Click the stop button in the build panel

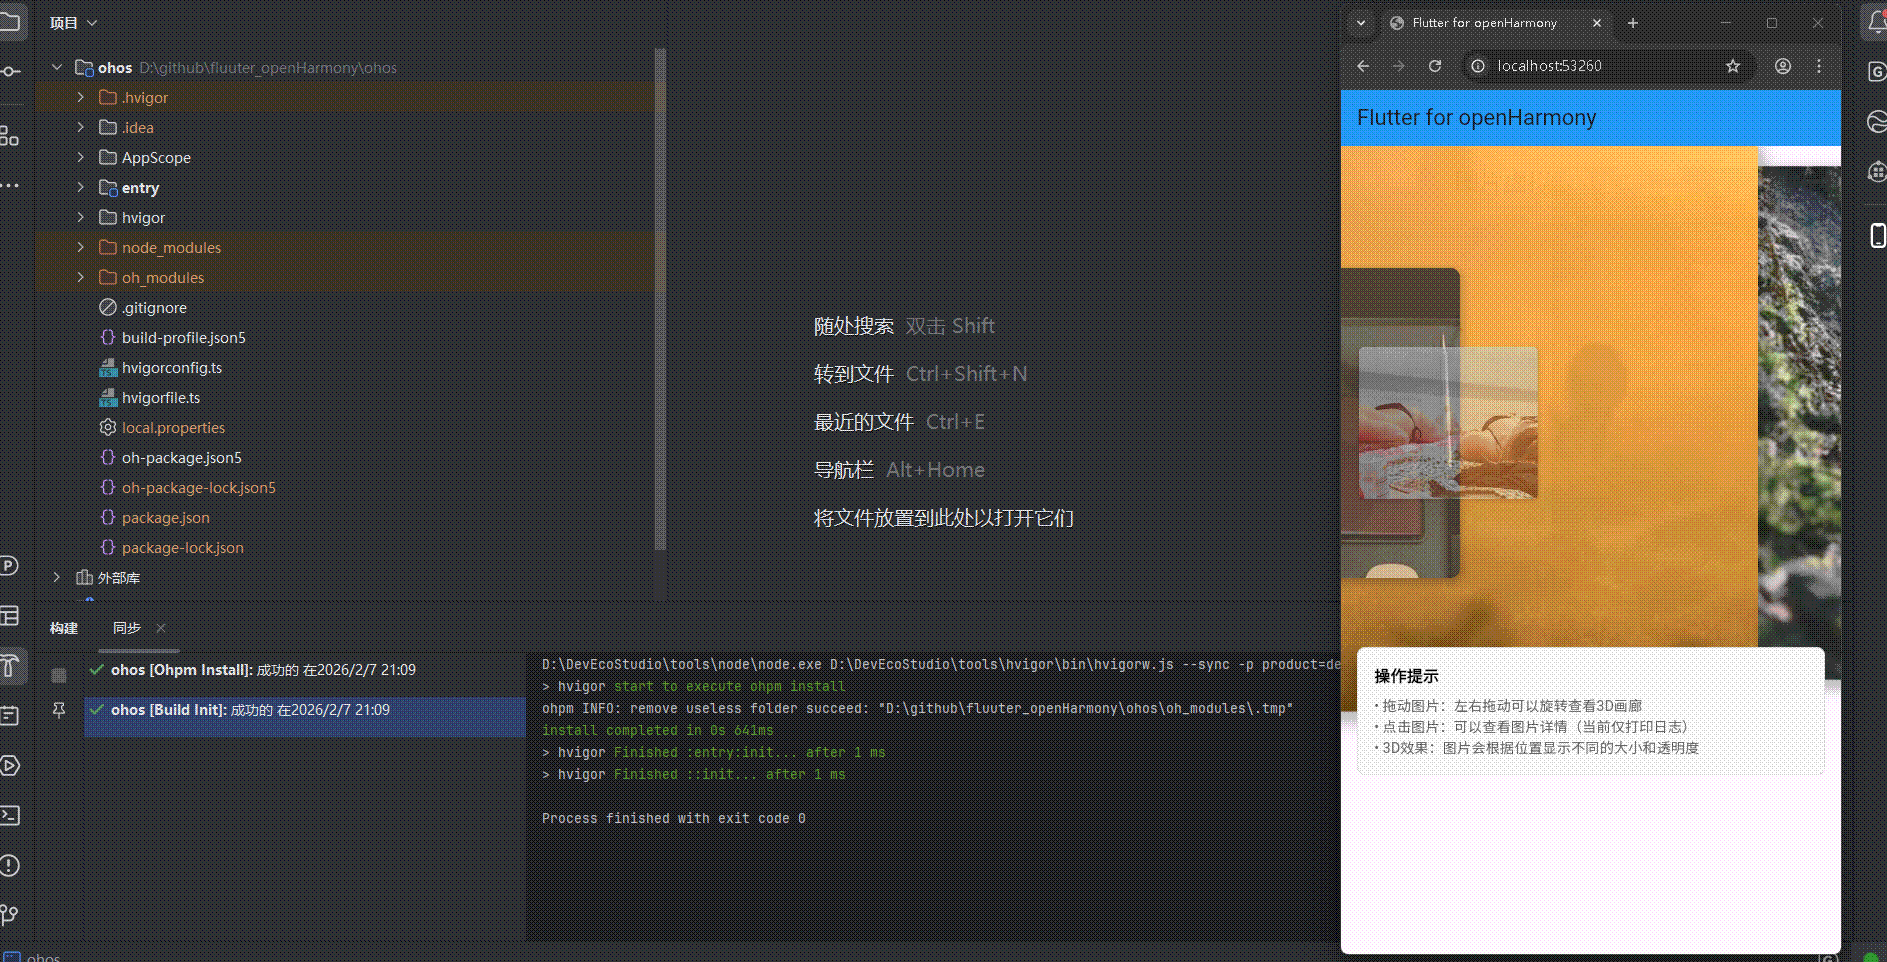pyautogui.click(x=59, y=675)
